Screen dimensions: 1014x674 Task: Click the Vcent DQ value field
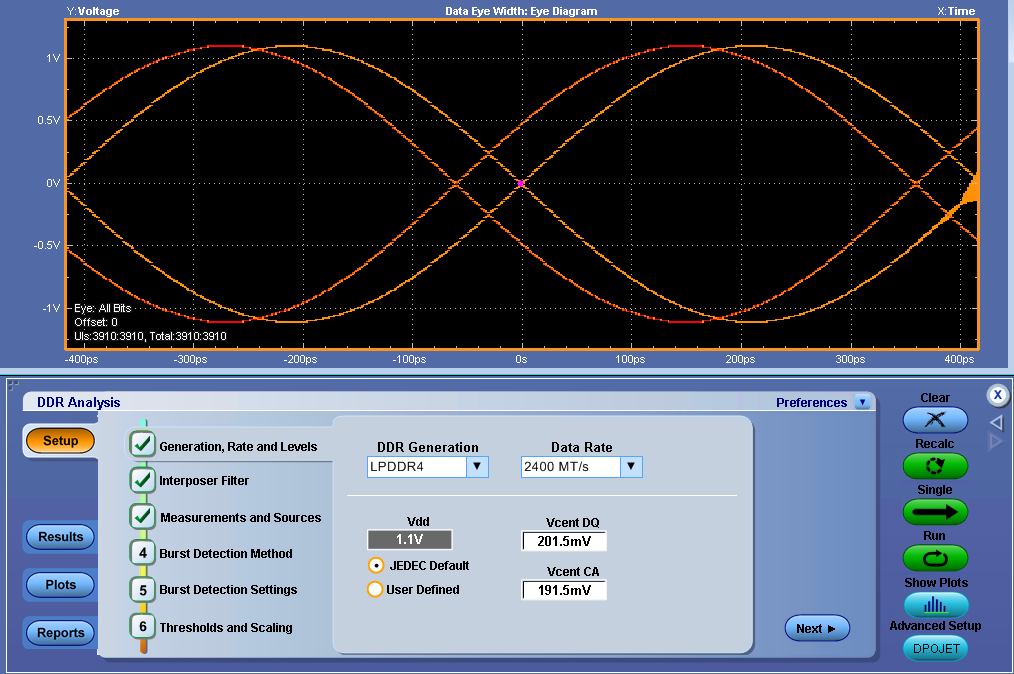(x=564, y=542)
